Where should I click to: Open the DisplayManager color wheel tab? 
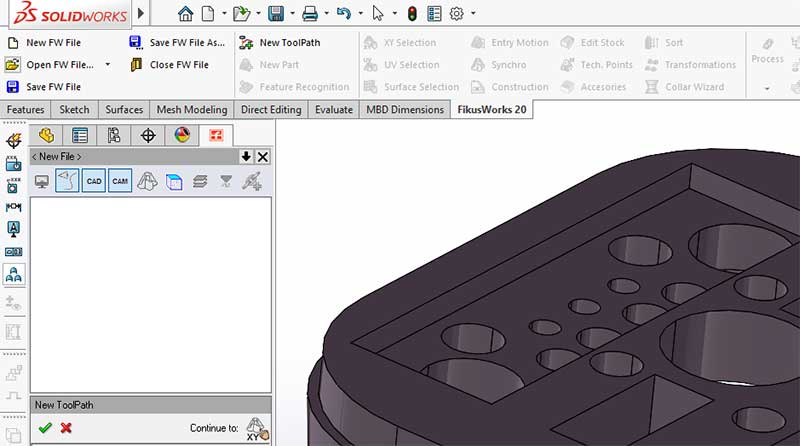(x=182, y=135)
